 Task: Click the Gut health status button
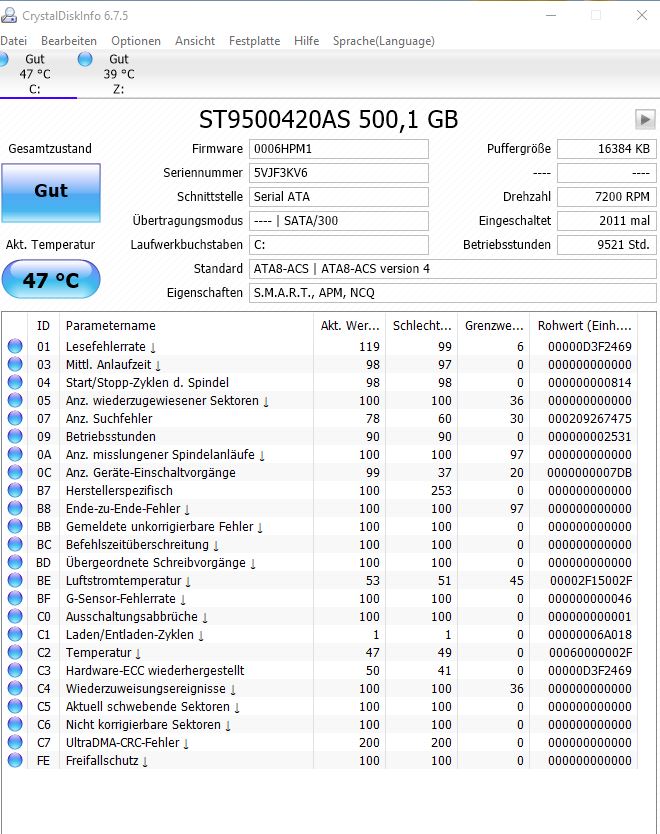51,192
